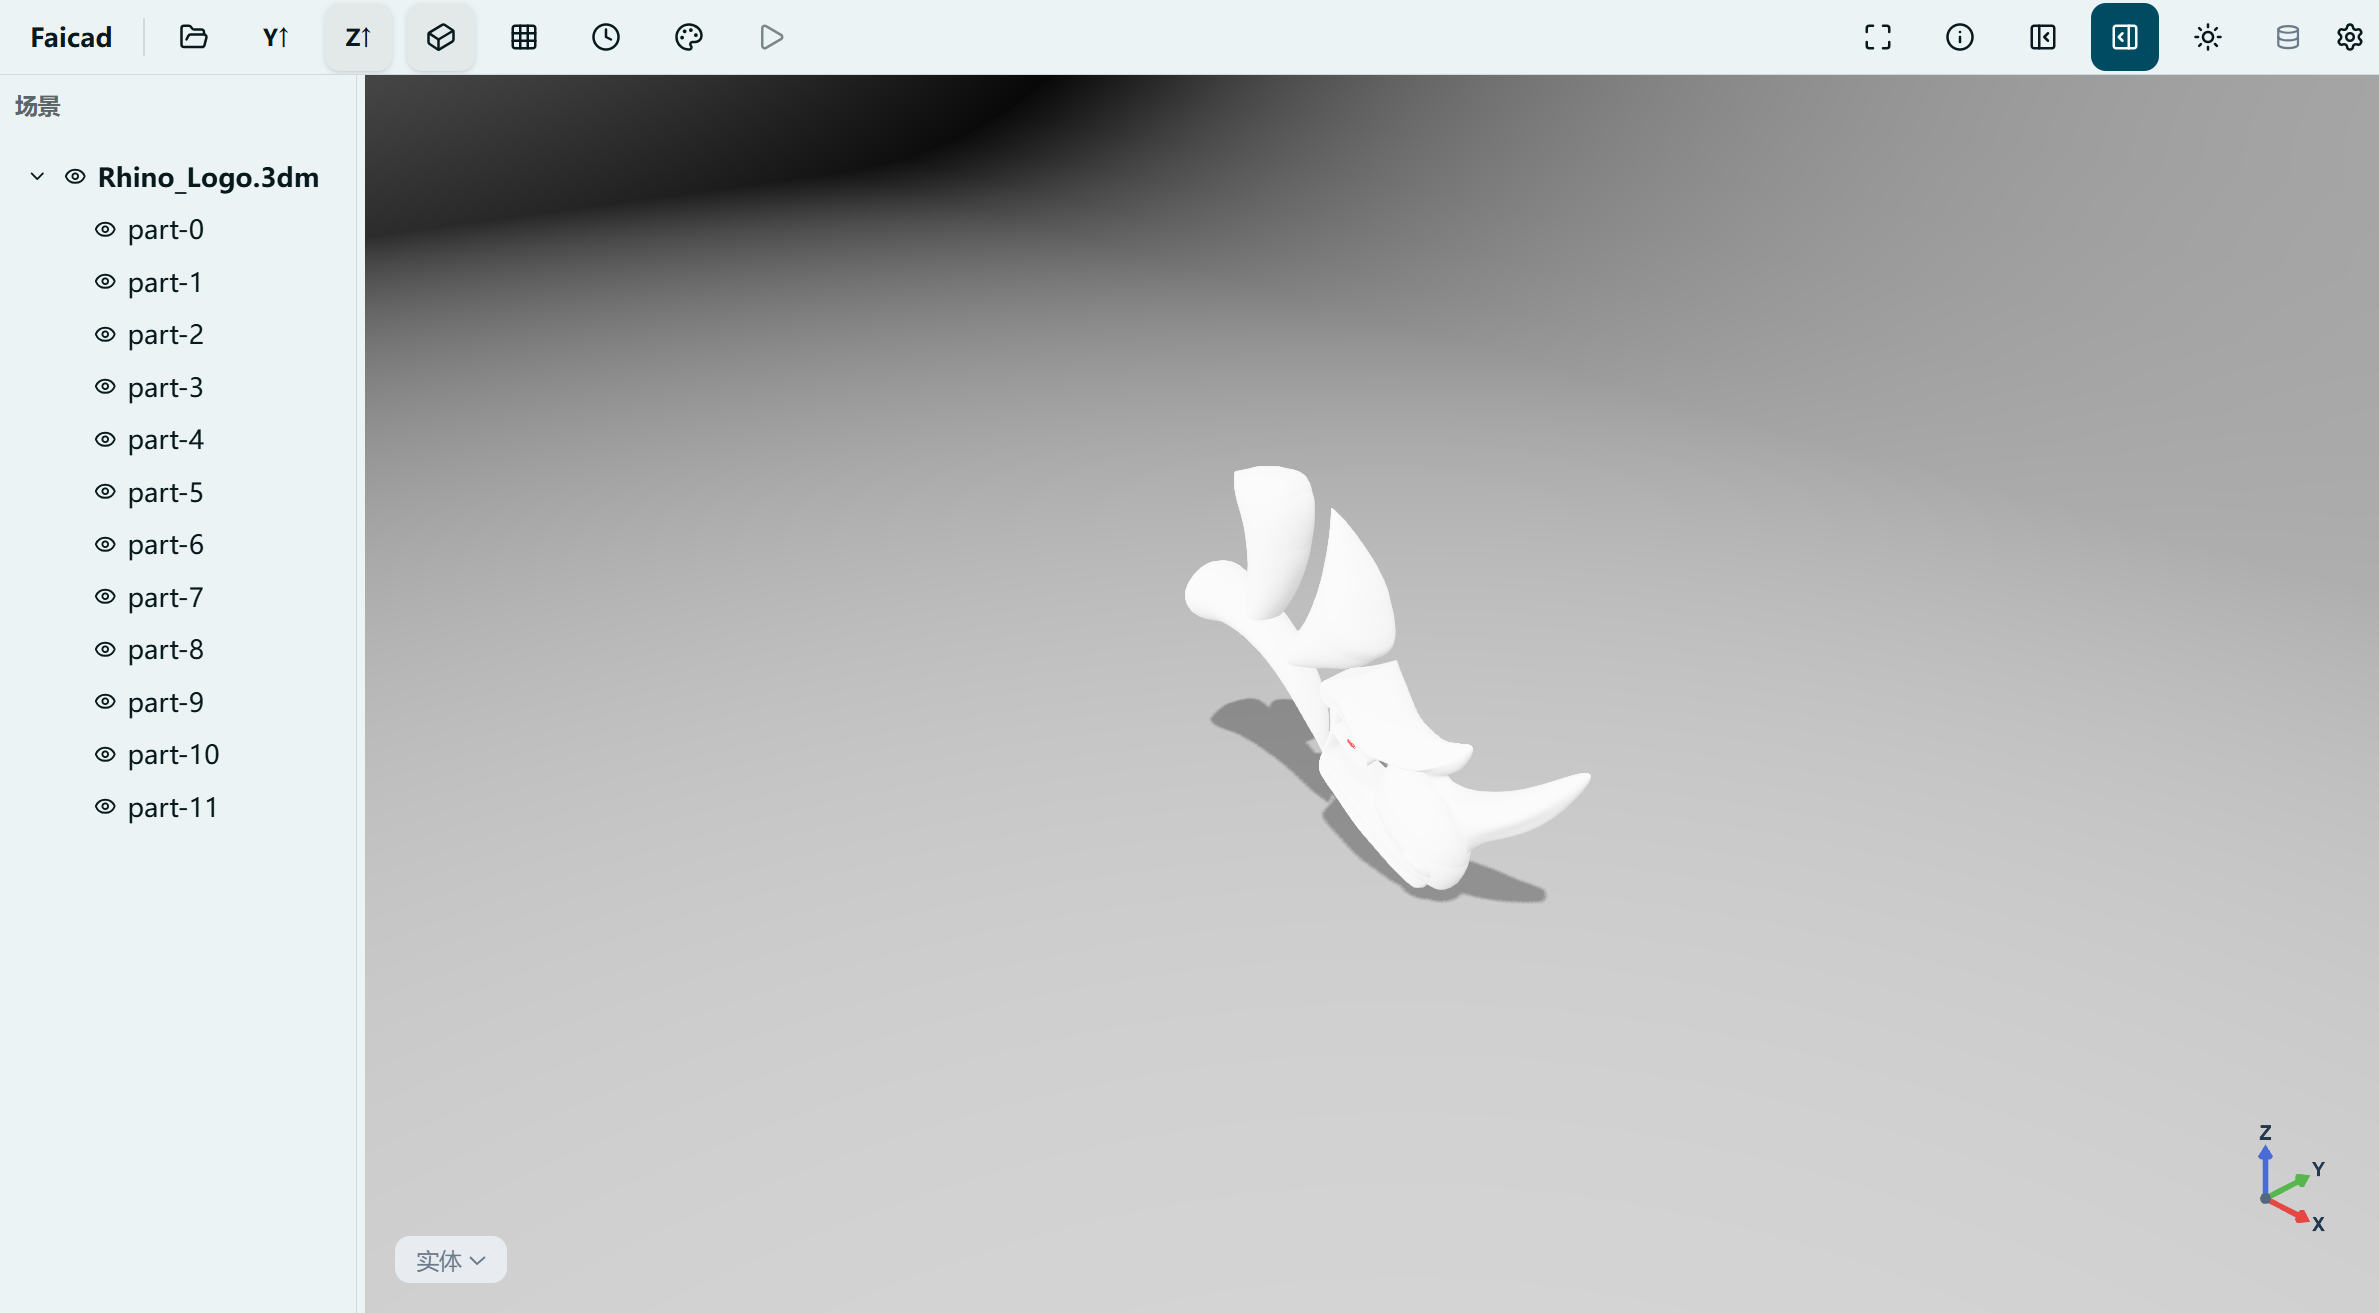
Task: Select part-0 in scene tree
Action: coord(166,229)
